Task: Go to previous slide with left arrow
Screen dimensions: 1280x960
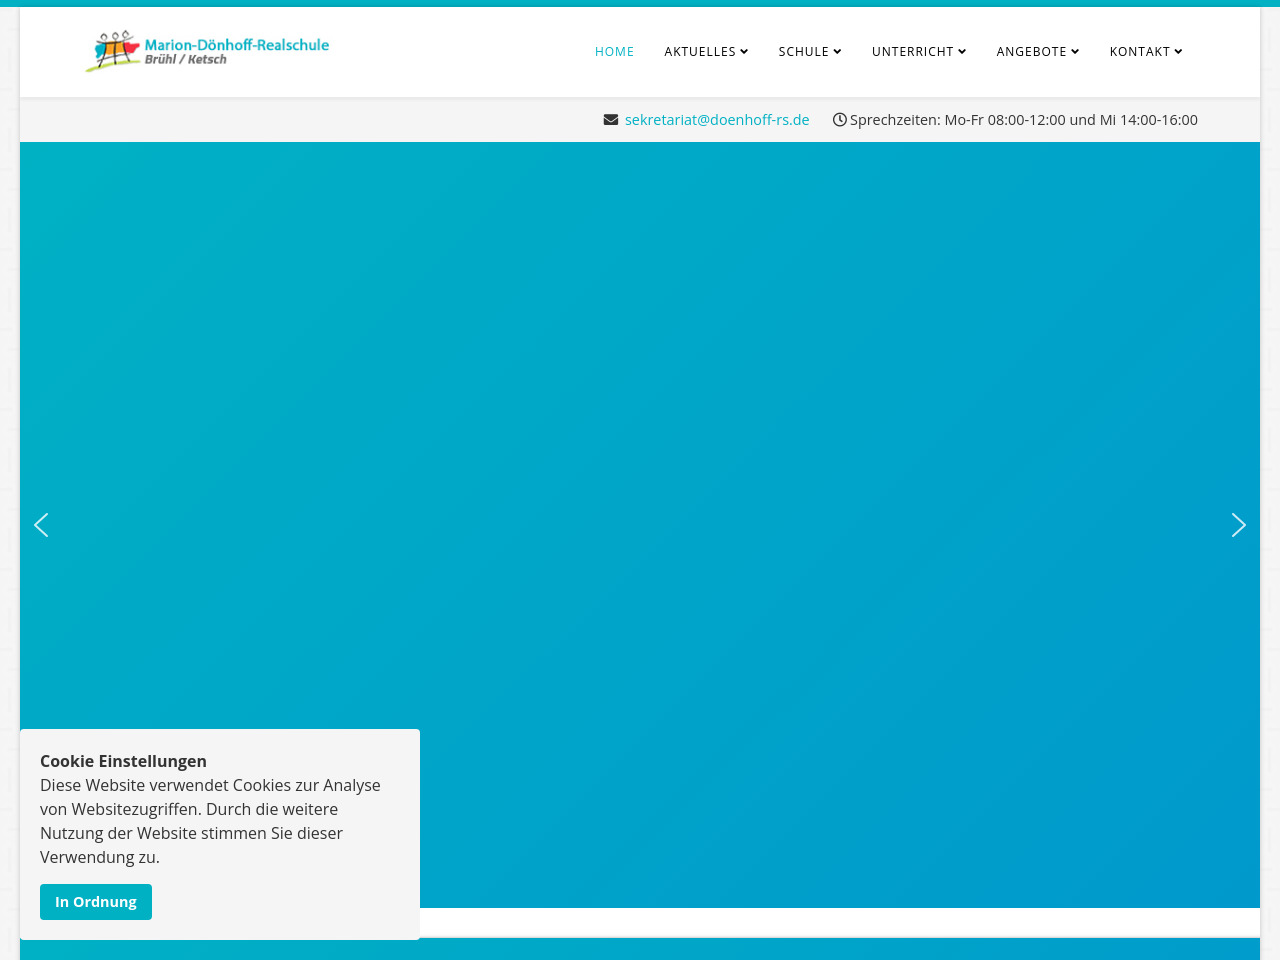Action: pyautogui.click(x=41, y=525)
